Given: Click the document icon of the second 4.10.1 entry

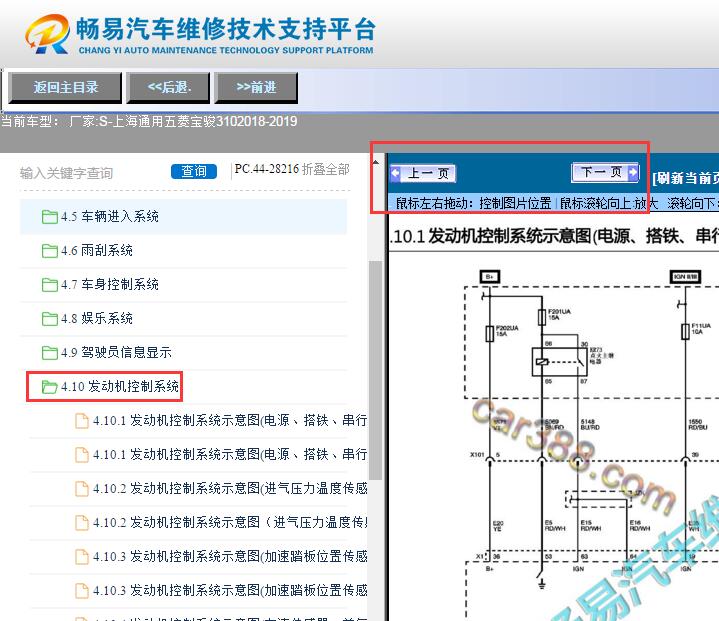Looking at the screenshot, I should pos(82,455).
